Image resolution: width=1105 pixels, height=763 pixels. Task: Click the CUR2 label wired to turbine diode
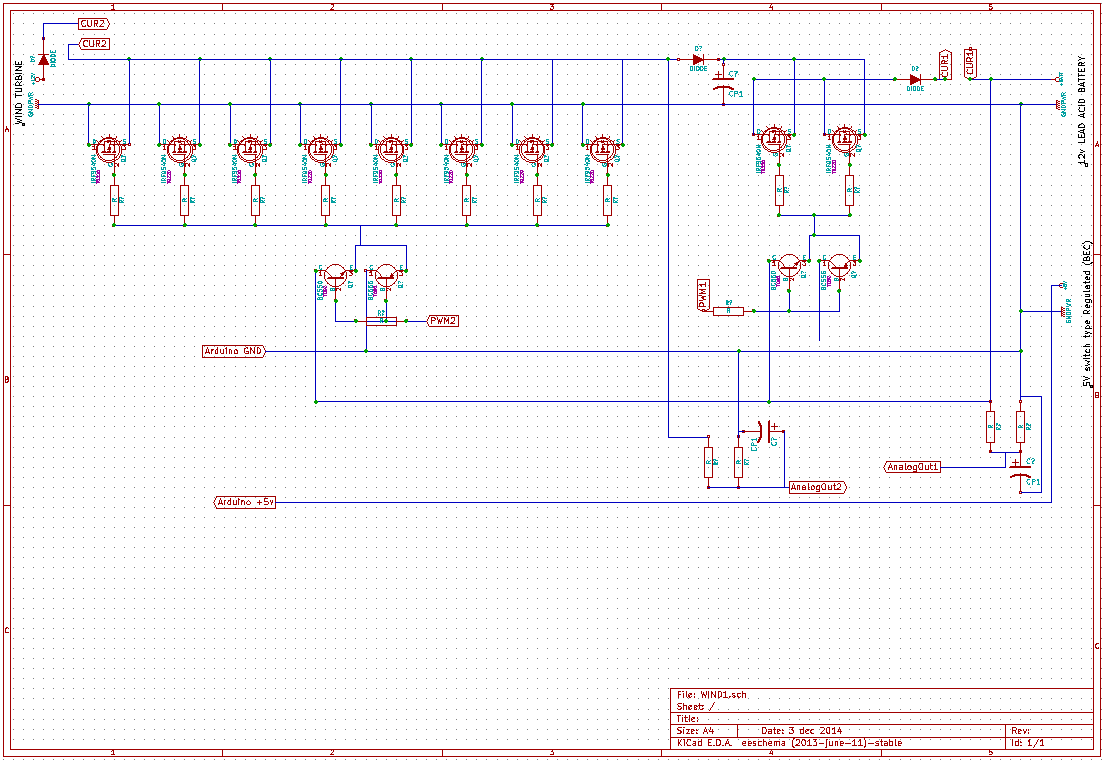95,23
